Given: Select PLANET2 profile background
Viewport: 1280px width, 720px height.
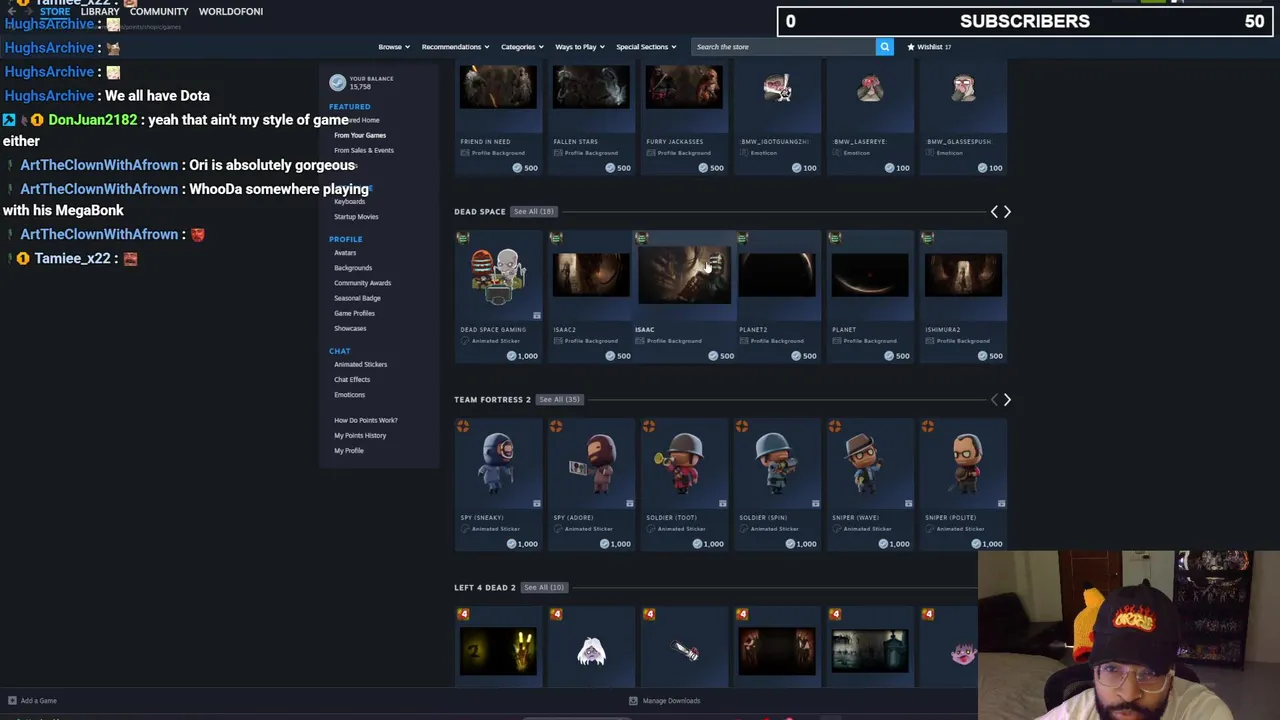Looking at the screenshot, I should [777, 296].
